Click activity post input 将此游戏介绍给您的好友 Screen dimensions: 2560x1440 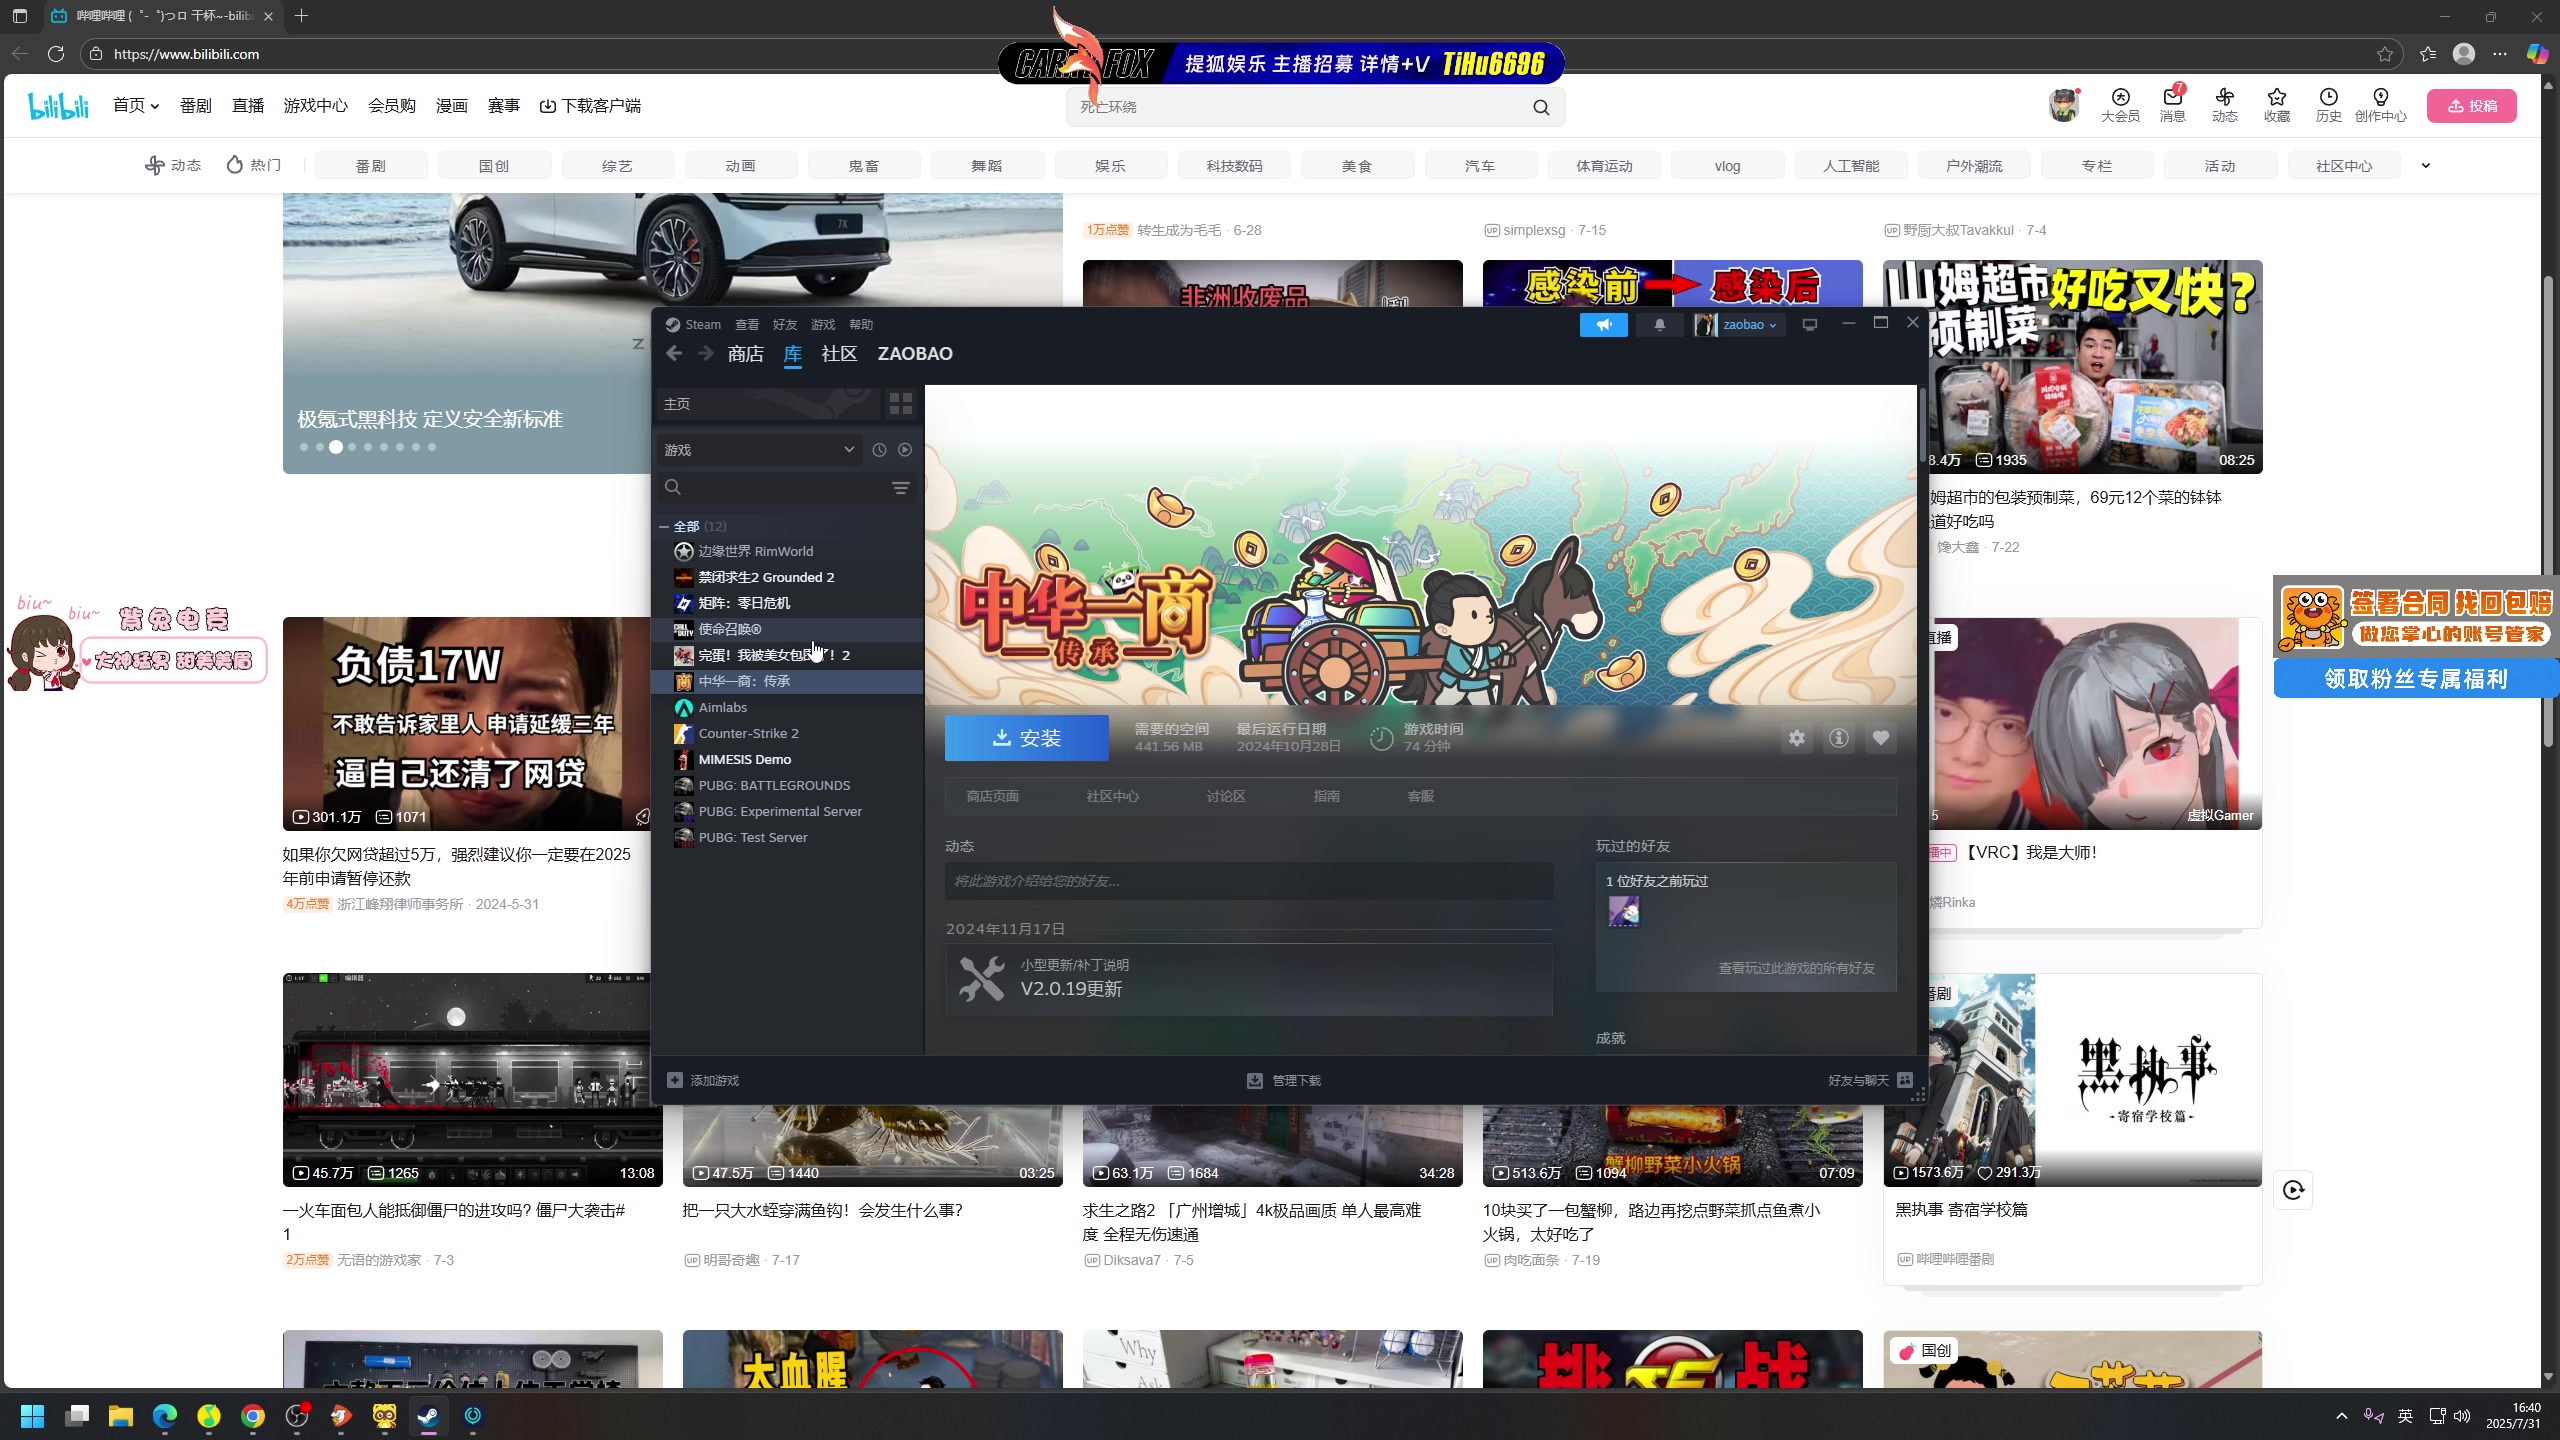point(1249,881)
